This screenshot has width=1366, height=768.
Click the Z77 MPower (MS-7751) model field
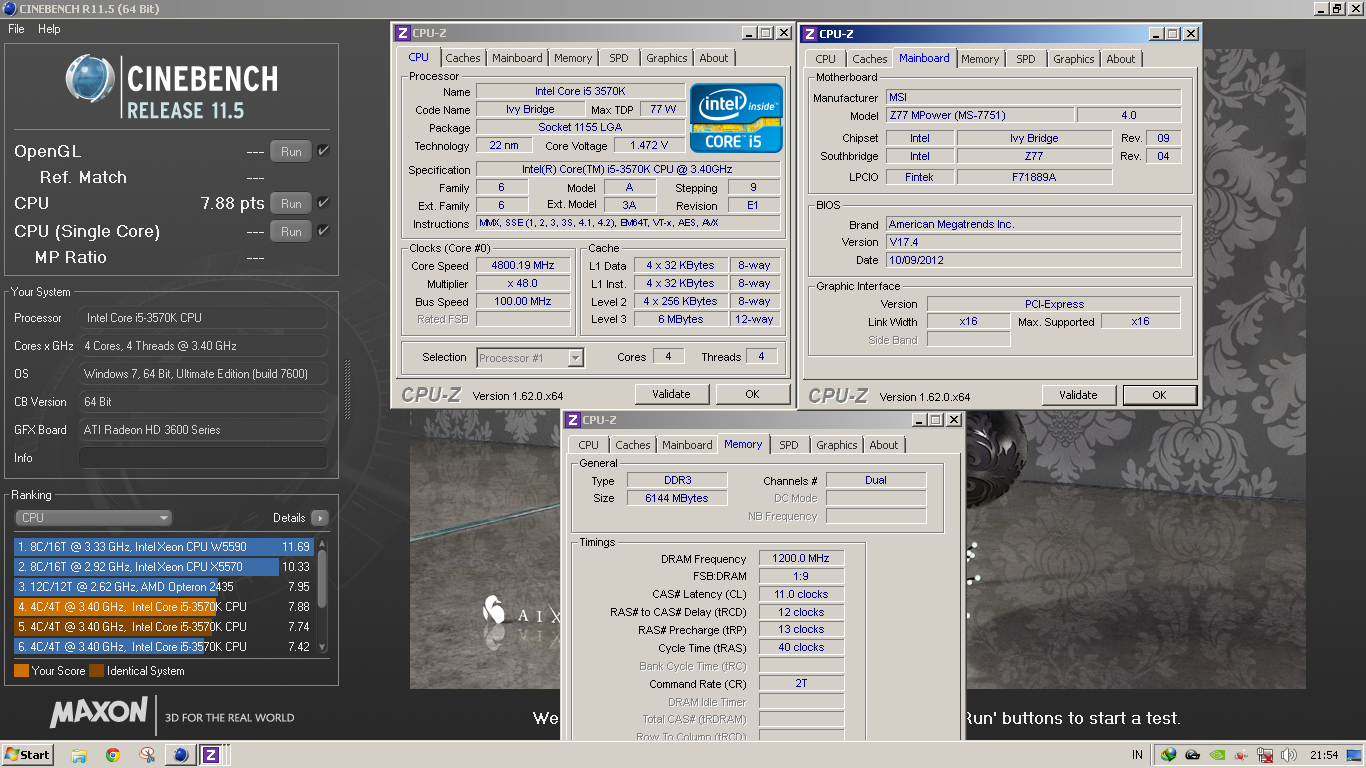click(980, 116)
